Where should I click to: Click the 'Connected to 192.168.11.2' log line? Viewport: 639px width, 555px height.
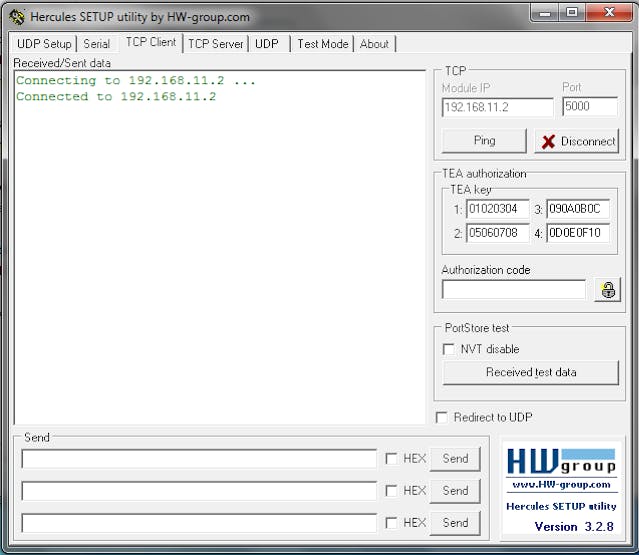(116, 97)
